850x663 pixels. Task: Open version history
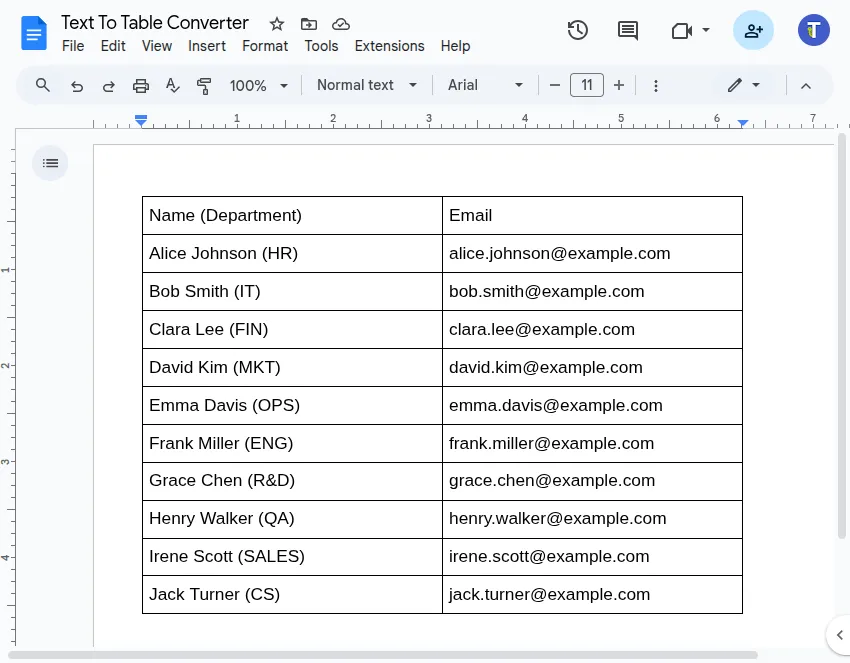[578, 30]
